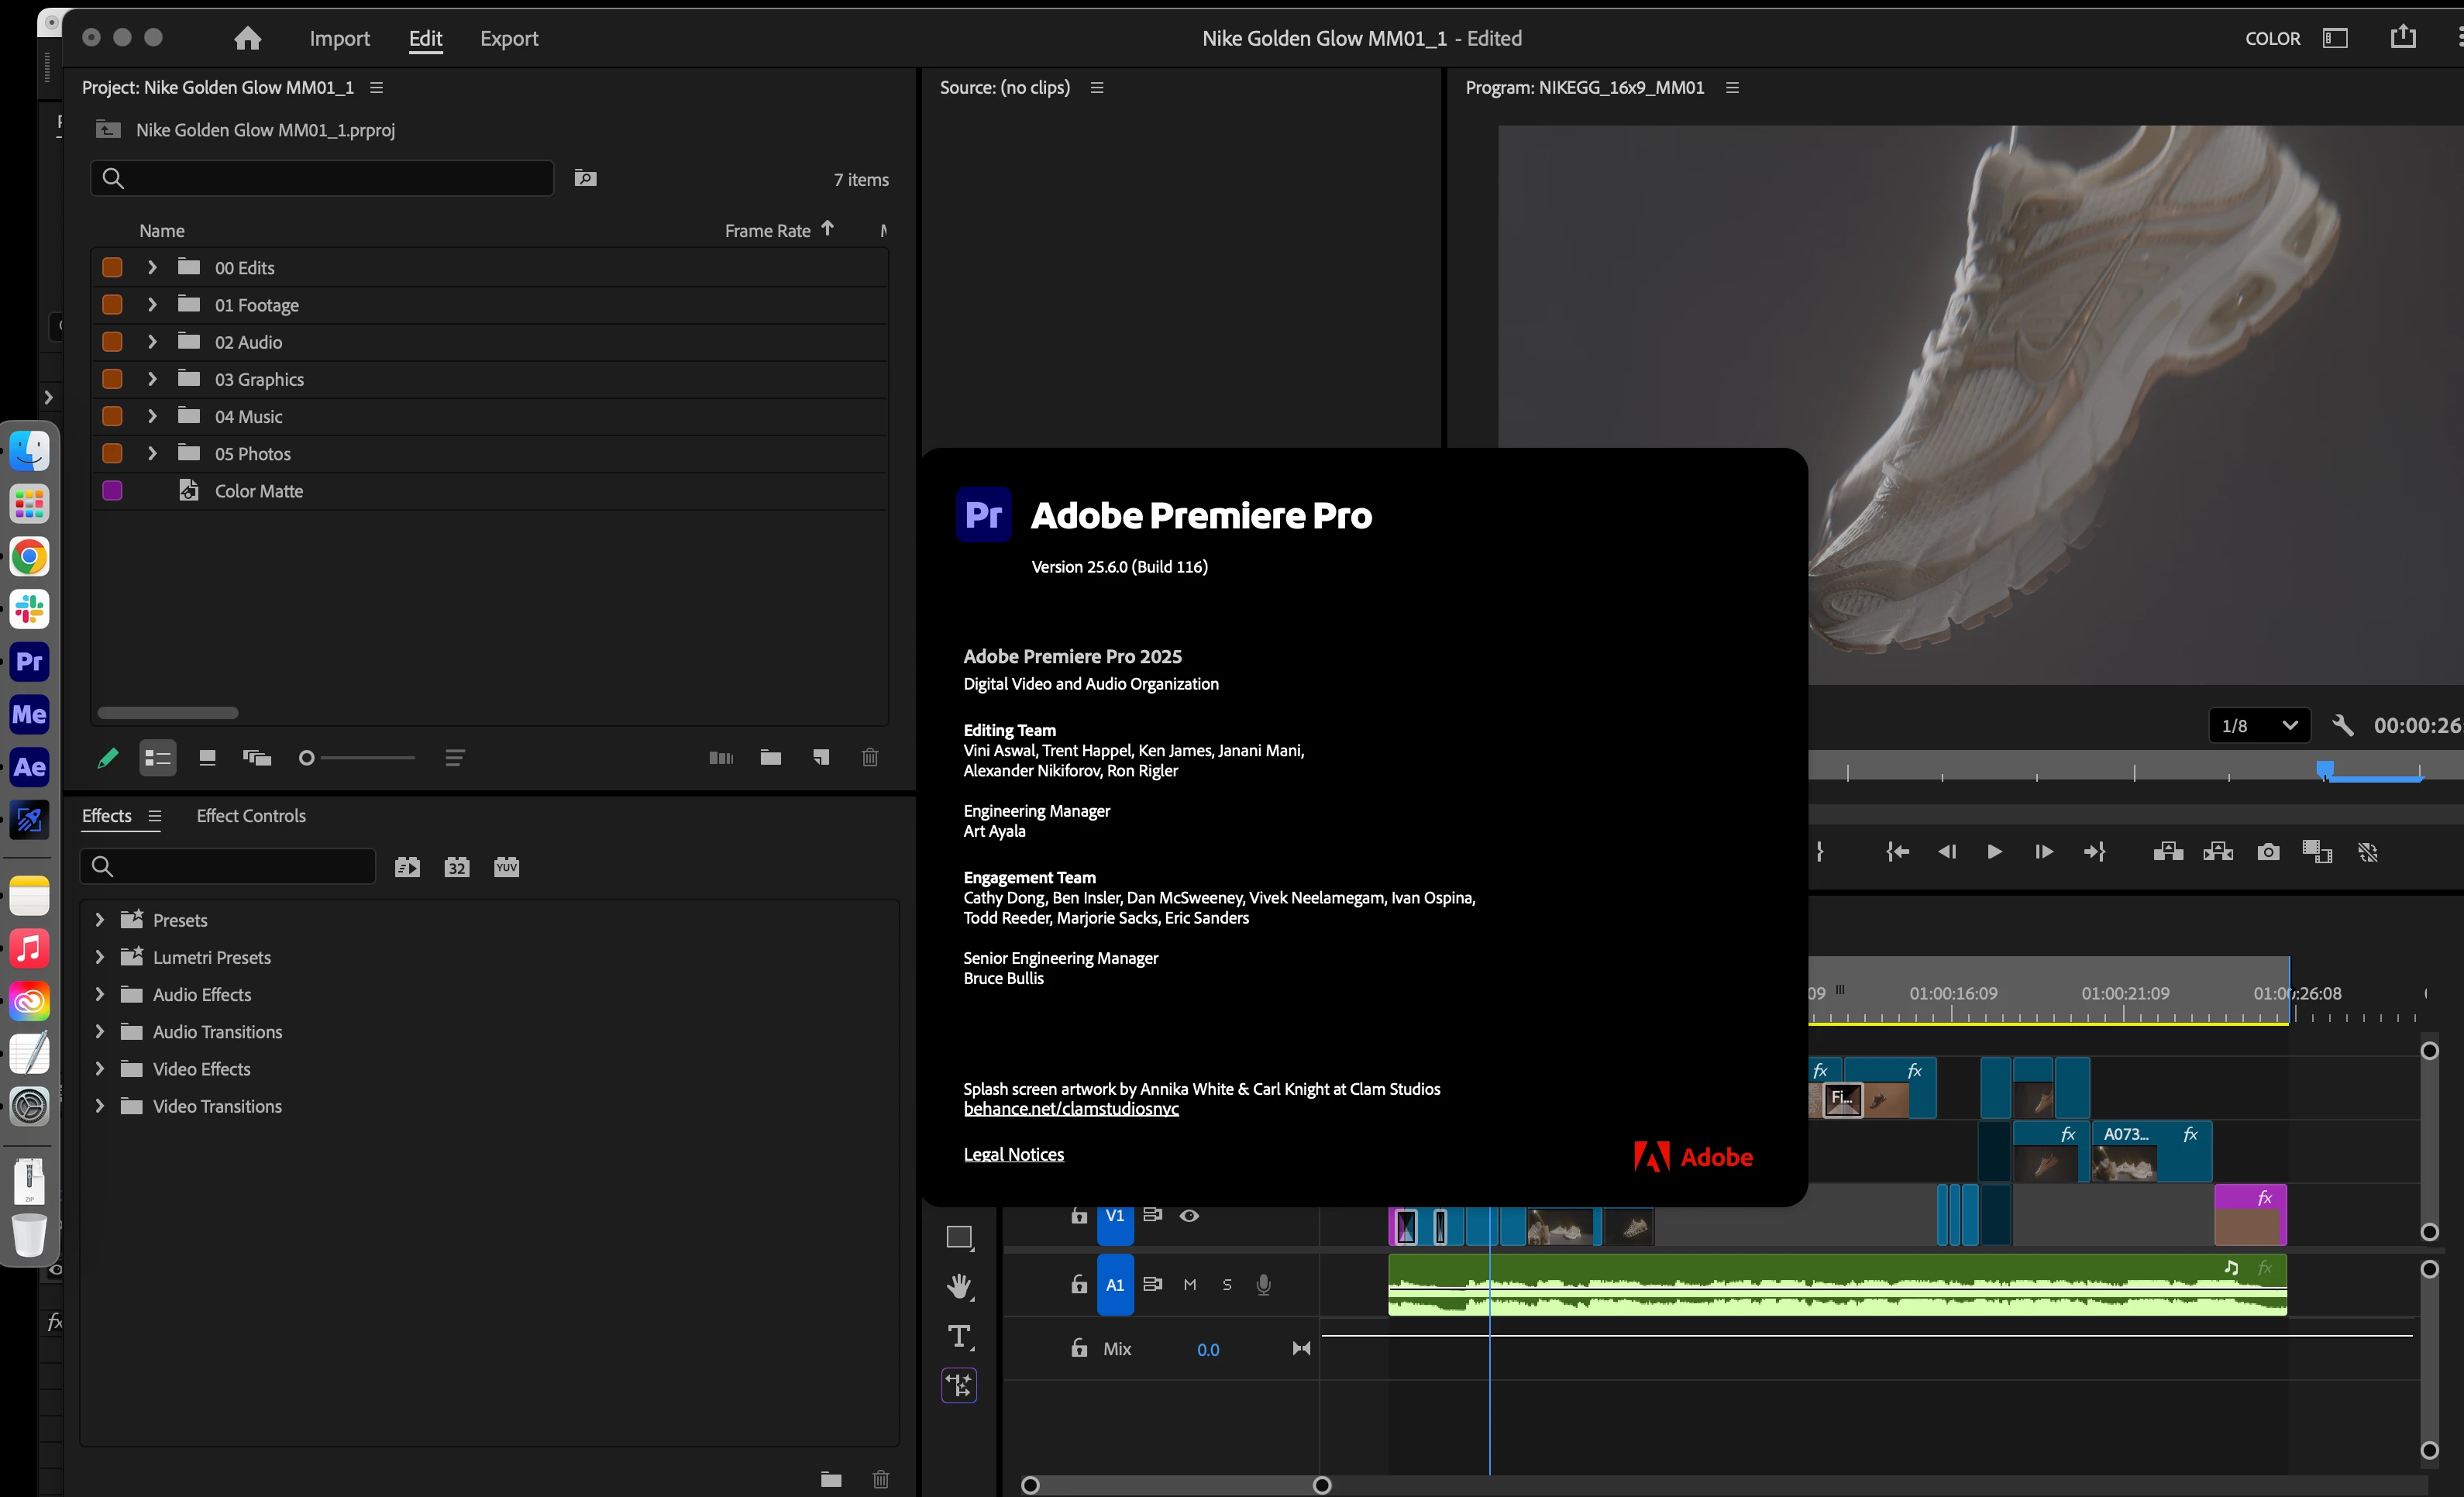
Task: Click the New Bin folder icon in Project panel
Action: 770,758
